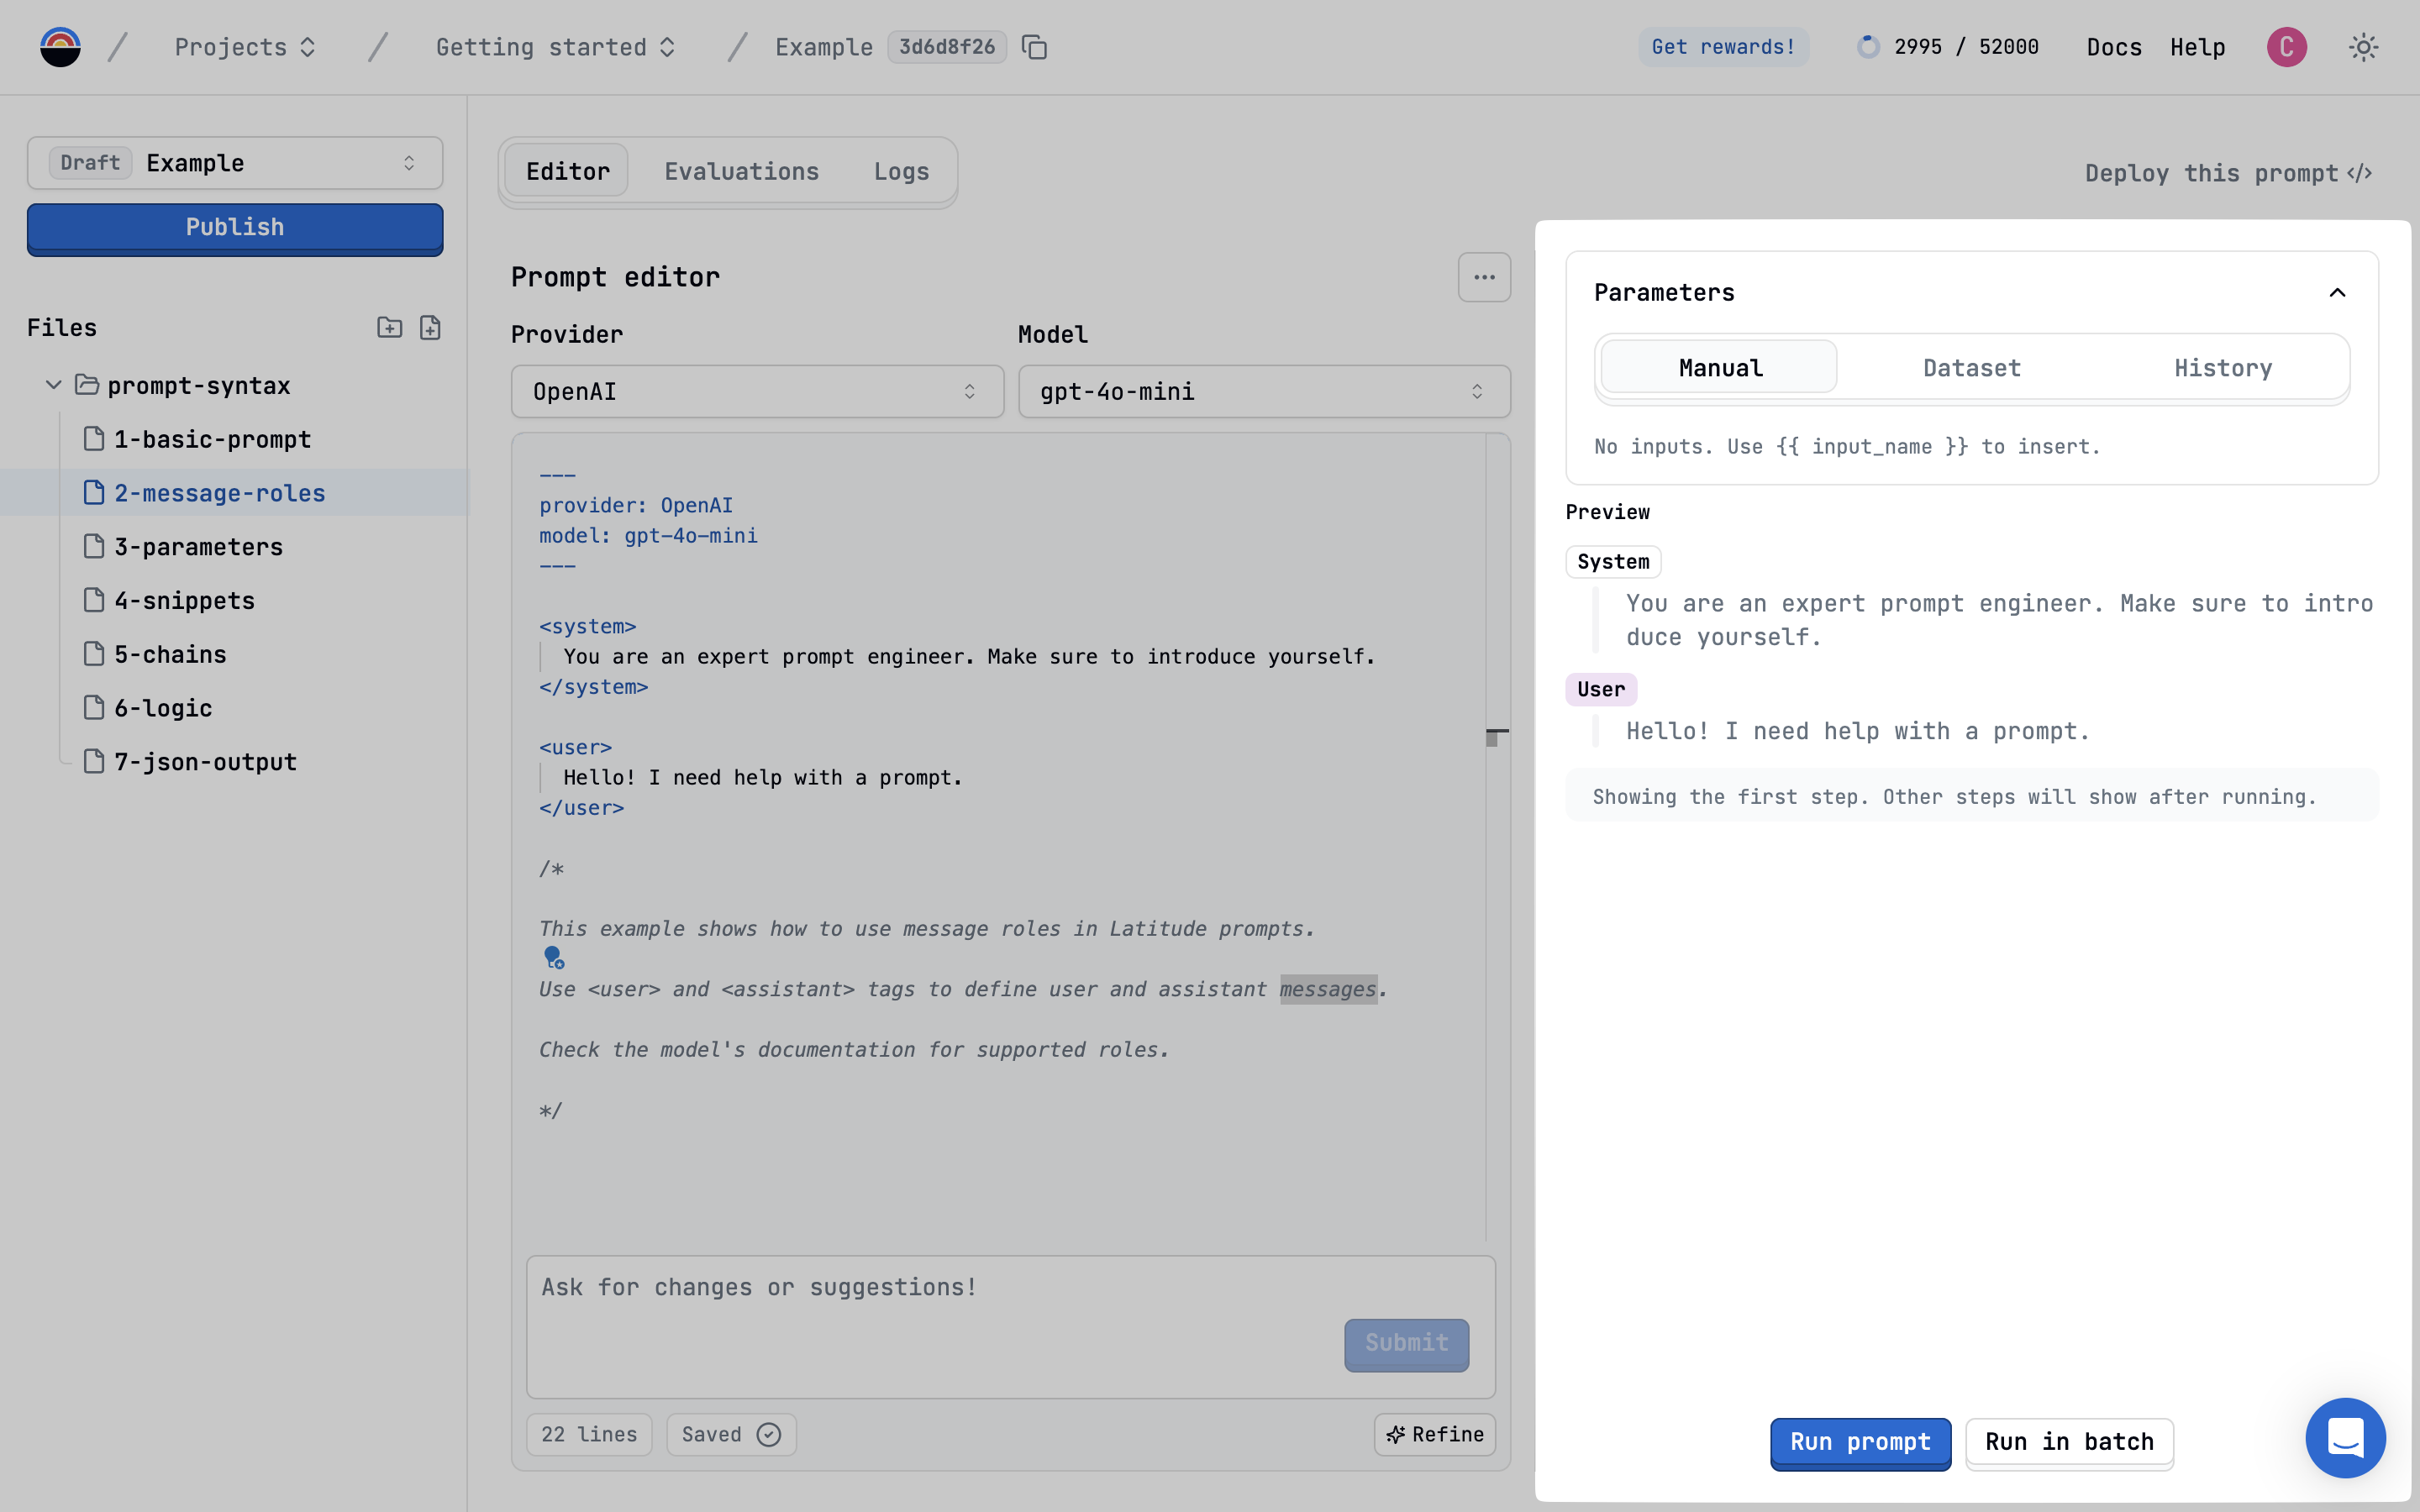Screen dimensions: 2420x1512
Task: Collapse the Parameters section chevron
Action: (x=2337, y=293)
